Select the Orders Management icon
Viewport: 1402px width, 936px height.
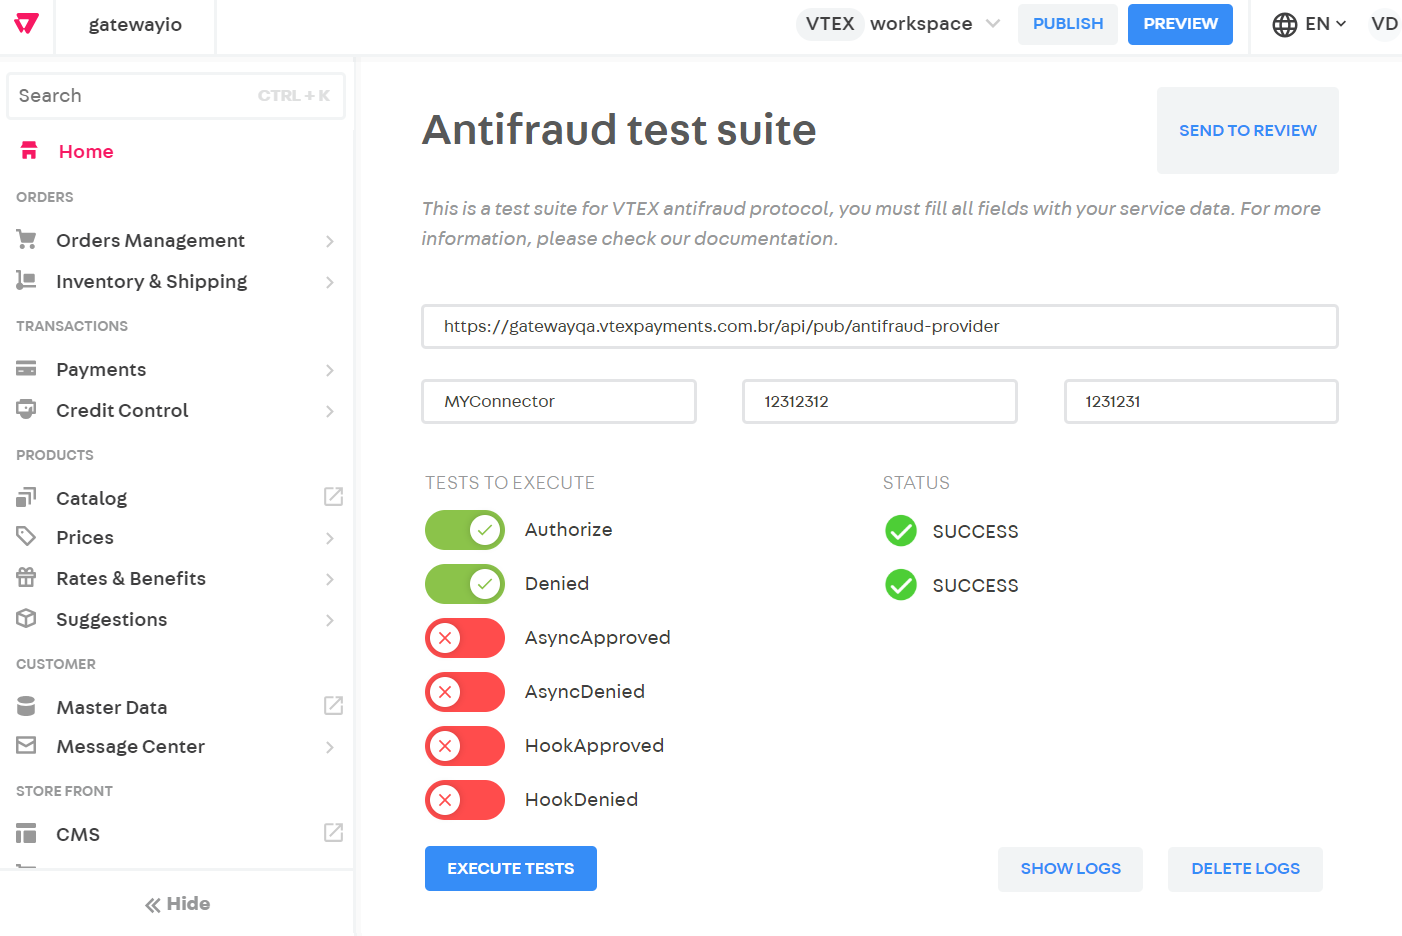click(x=26, y=240)
